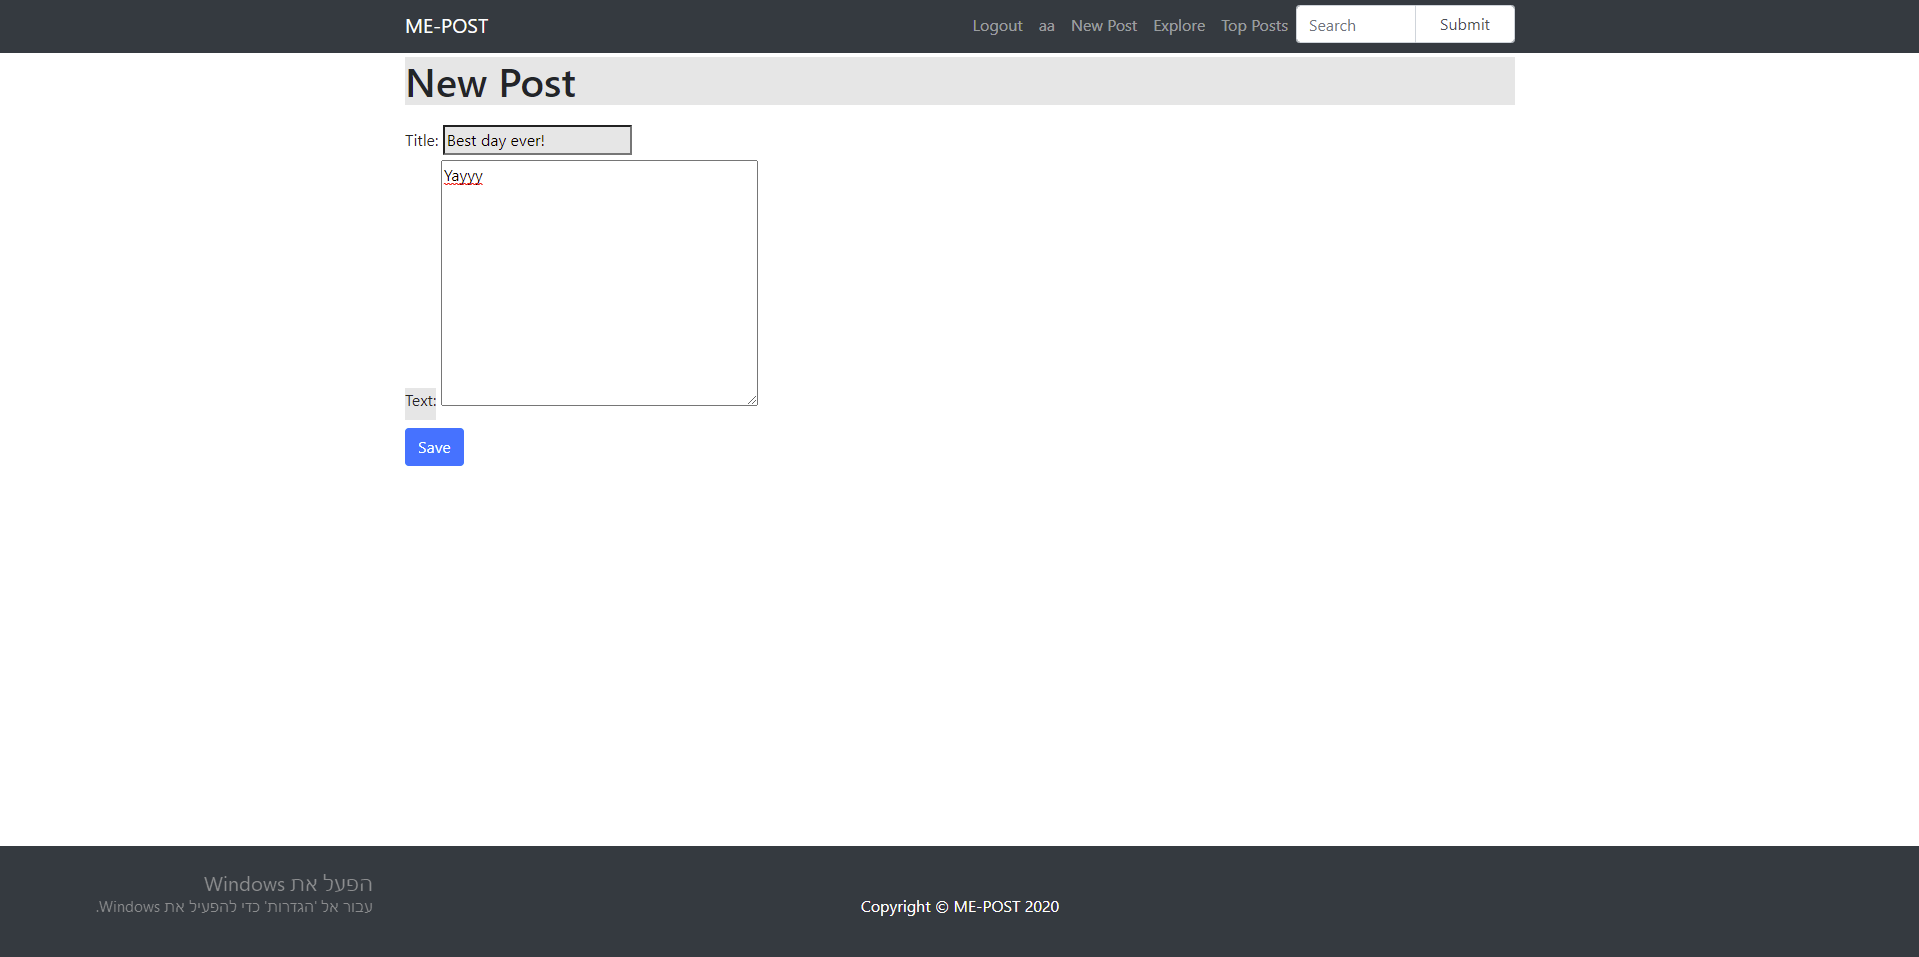This screenshot has height=957, width=1919.
Task: Click the New Post page heading
Action: tap(490, 82)
